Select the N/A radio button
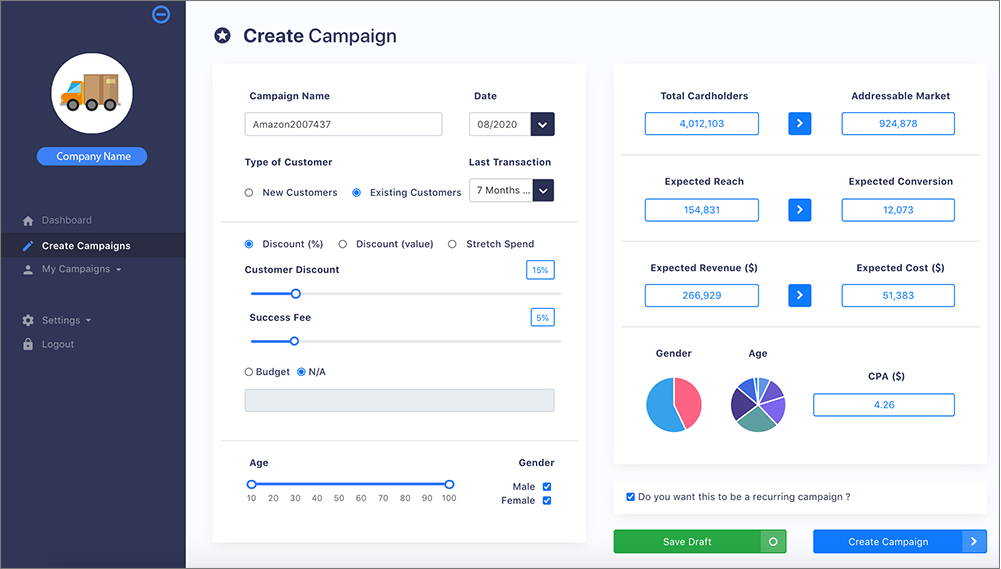 point(301,372)
